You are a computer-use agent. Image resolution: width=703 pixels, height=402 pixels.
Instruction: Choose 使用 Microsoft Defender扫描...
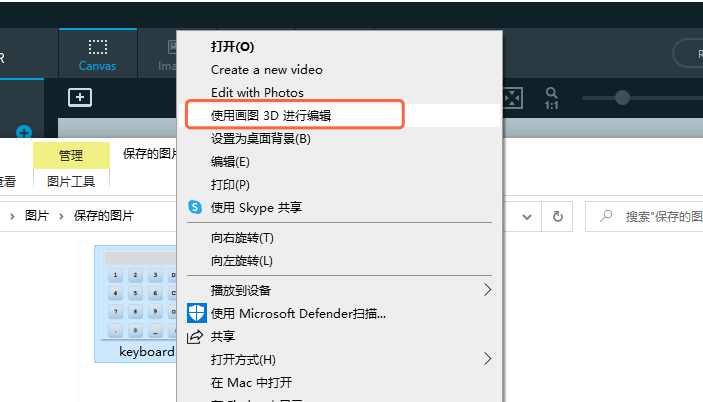pos(298,314)
